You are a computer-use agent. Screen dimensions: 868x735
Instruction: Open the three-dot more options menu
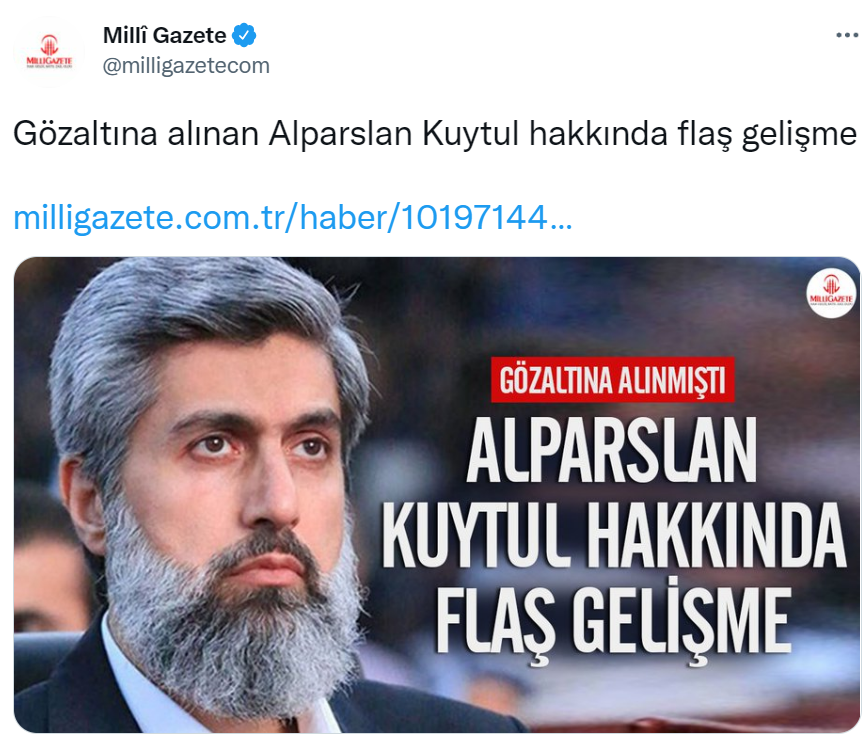point(846,35)
